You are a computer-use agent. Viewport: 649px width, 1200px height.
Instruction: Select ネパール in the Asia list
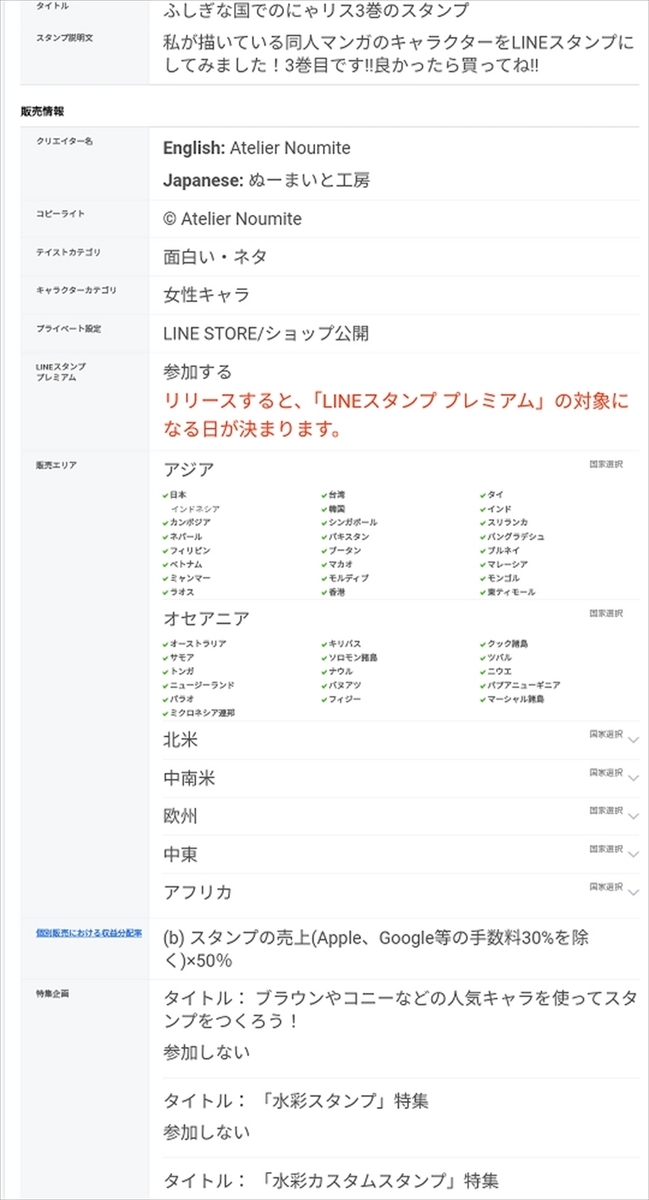pos(183,537)
